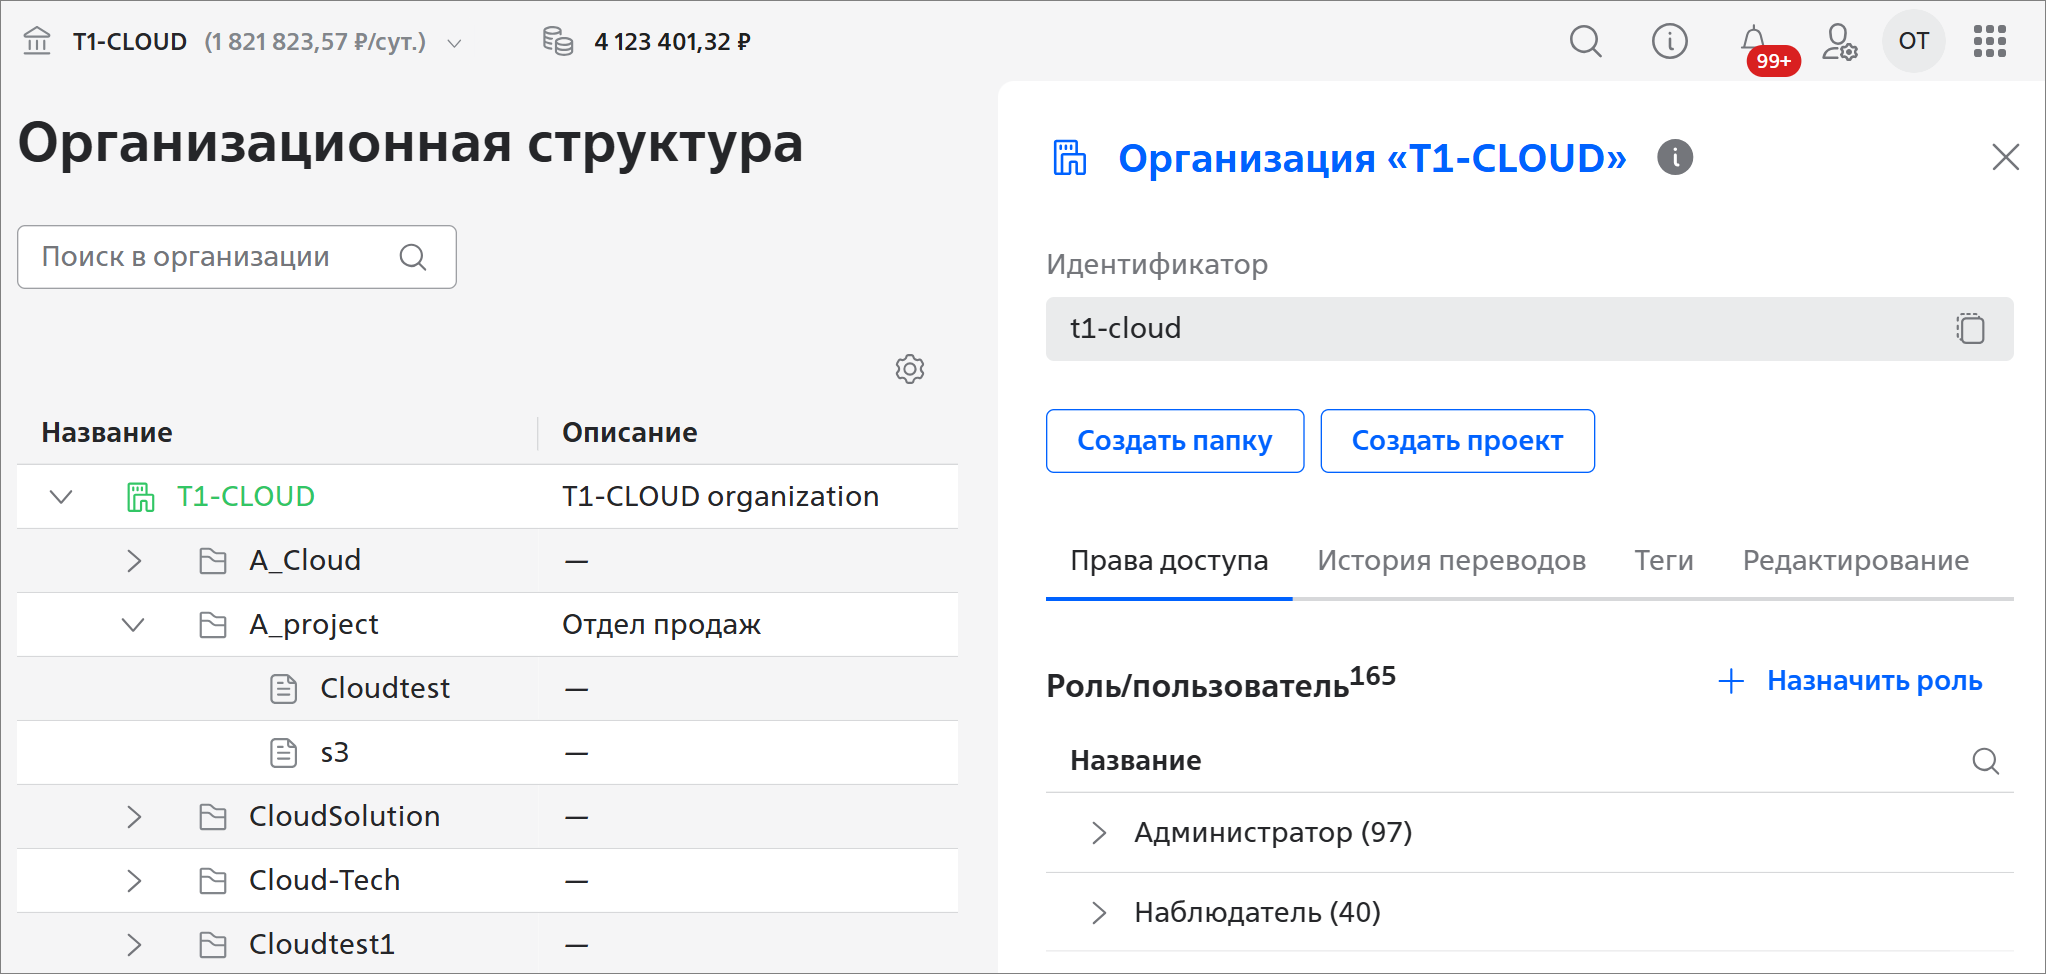2046x974 pixels.
Task: Click the 'Организация «T1-CLOUD»' panel title
Action: click(x=1372, y=158)
